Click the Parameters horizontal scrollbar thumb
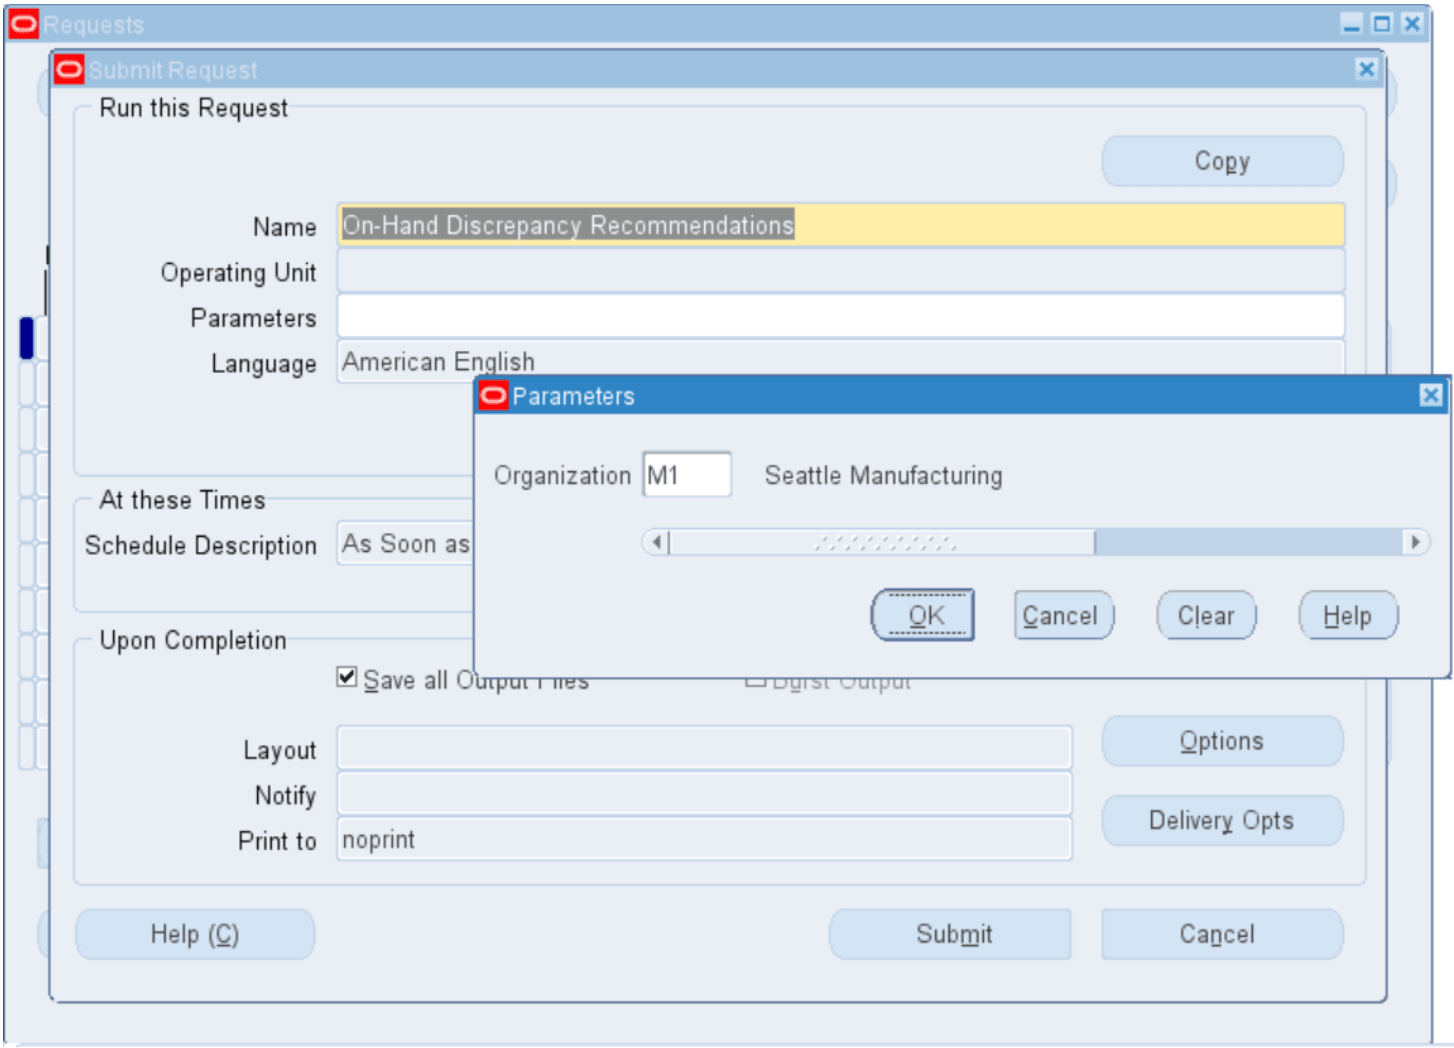 coord(882,542)
